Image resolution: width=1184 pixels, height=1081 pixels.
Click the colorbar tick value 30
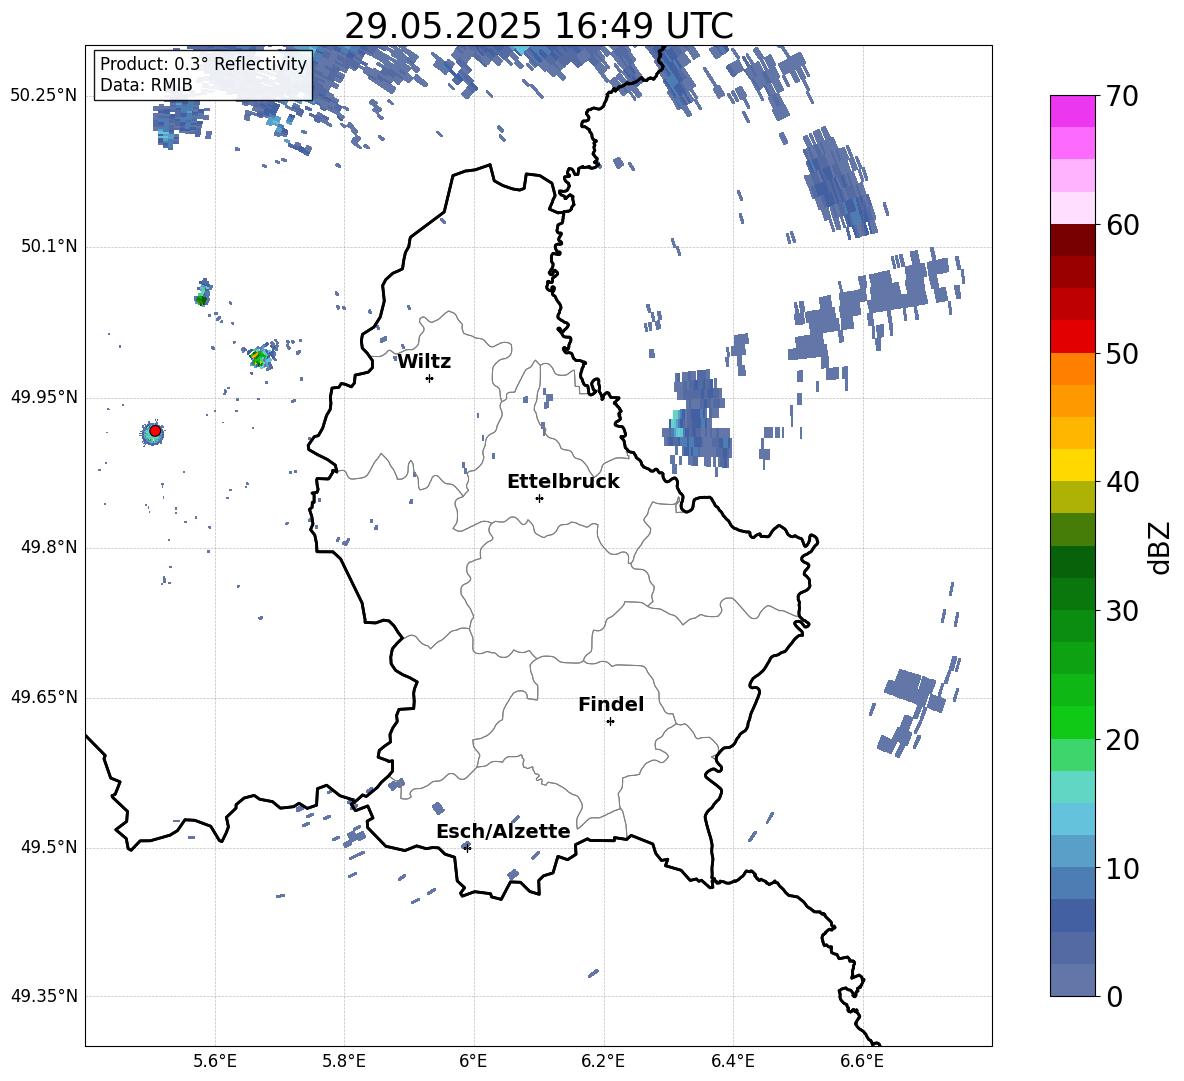[x=1122, y=611]
